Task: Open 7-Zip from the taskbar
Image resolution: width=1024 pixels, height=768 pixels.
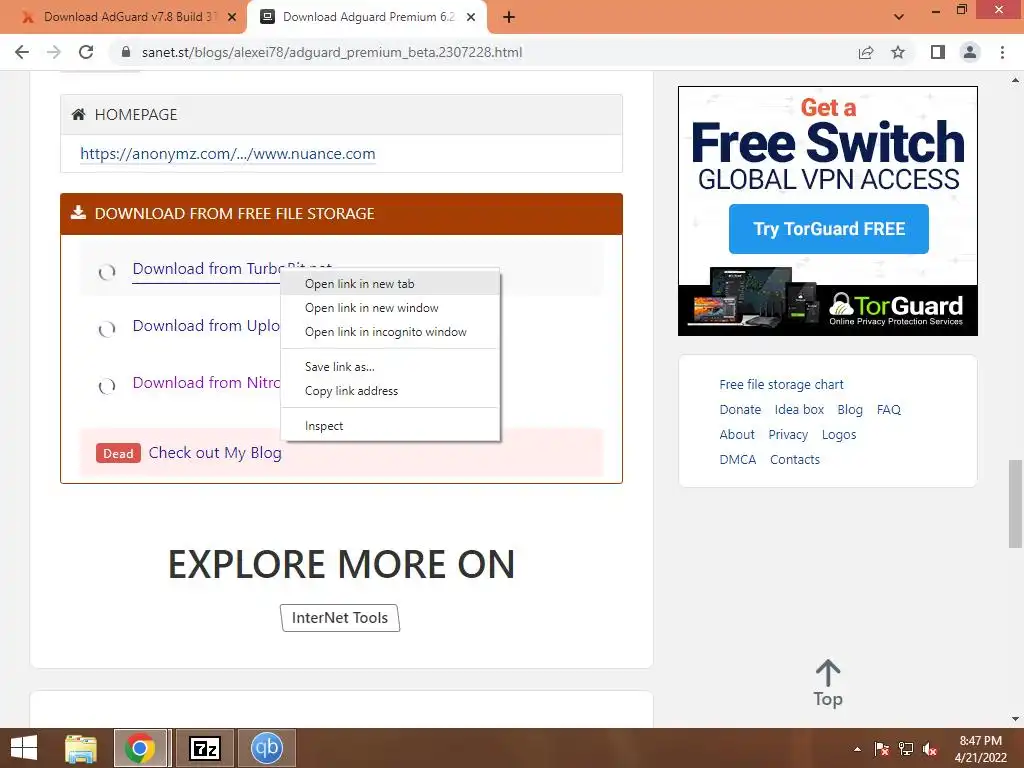Action: pyautogui.click(x=204, y=748)
